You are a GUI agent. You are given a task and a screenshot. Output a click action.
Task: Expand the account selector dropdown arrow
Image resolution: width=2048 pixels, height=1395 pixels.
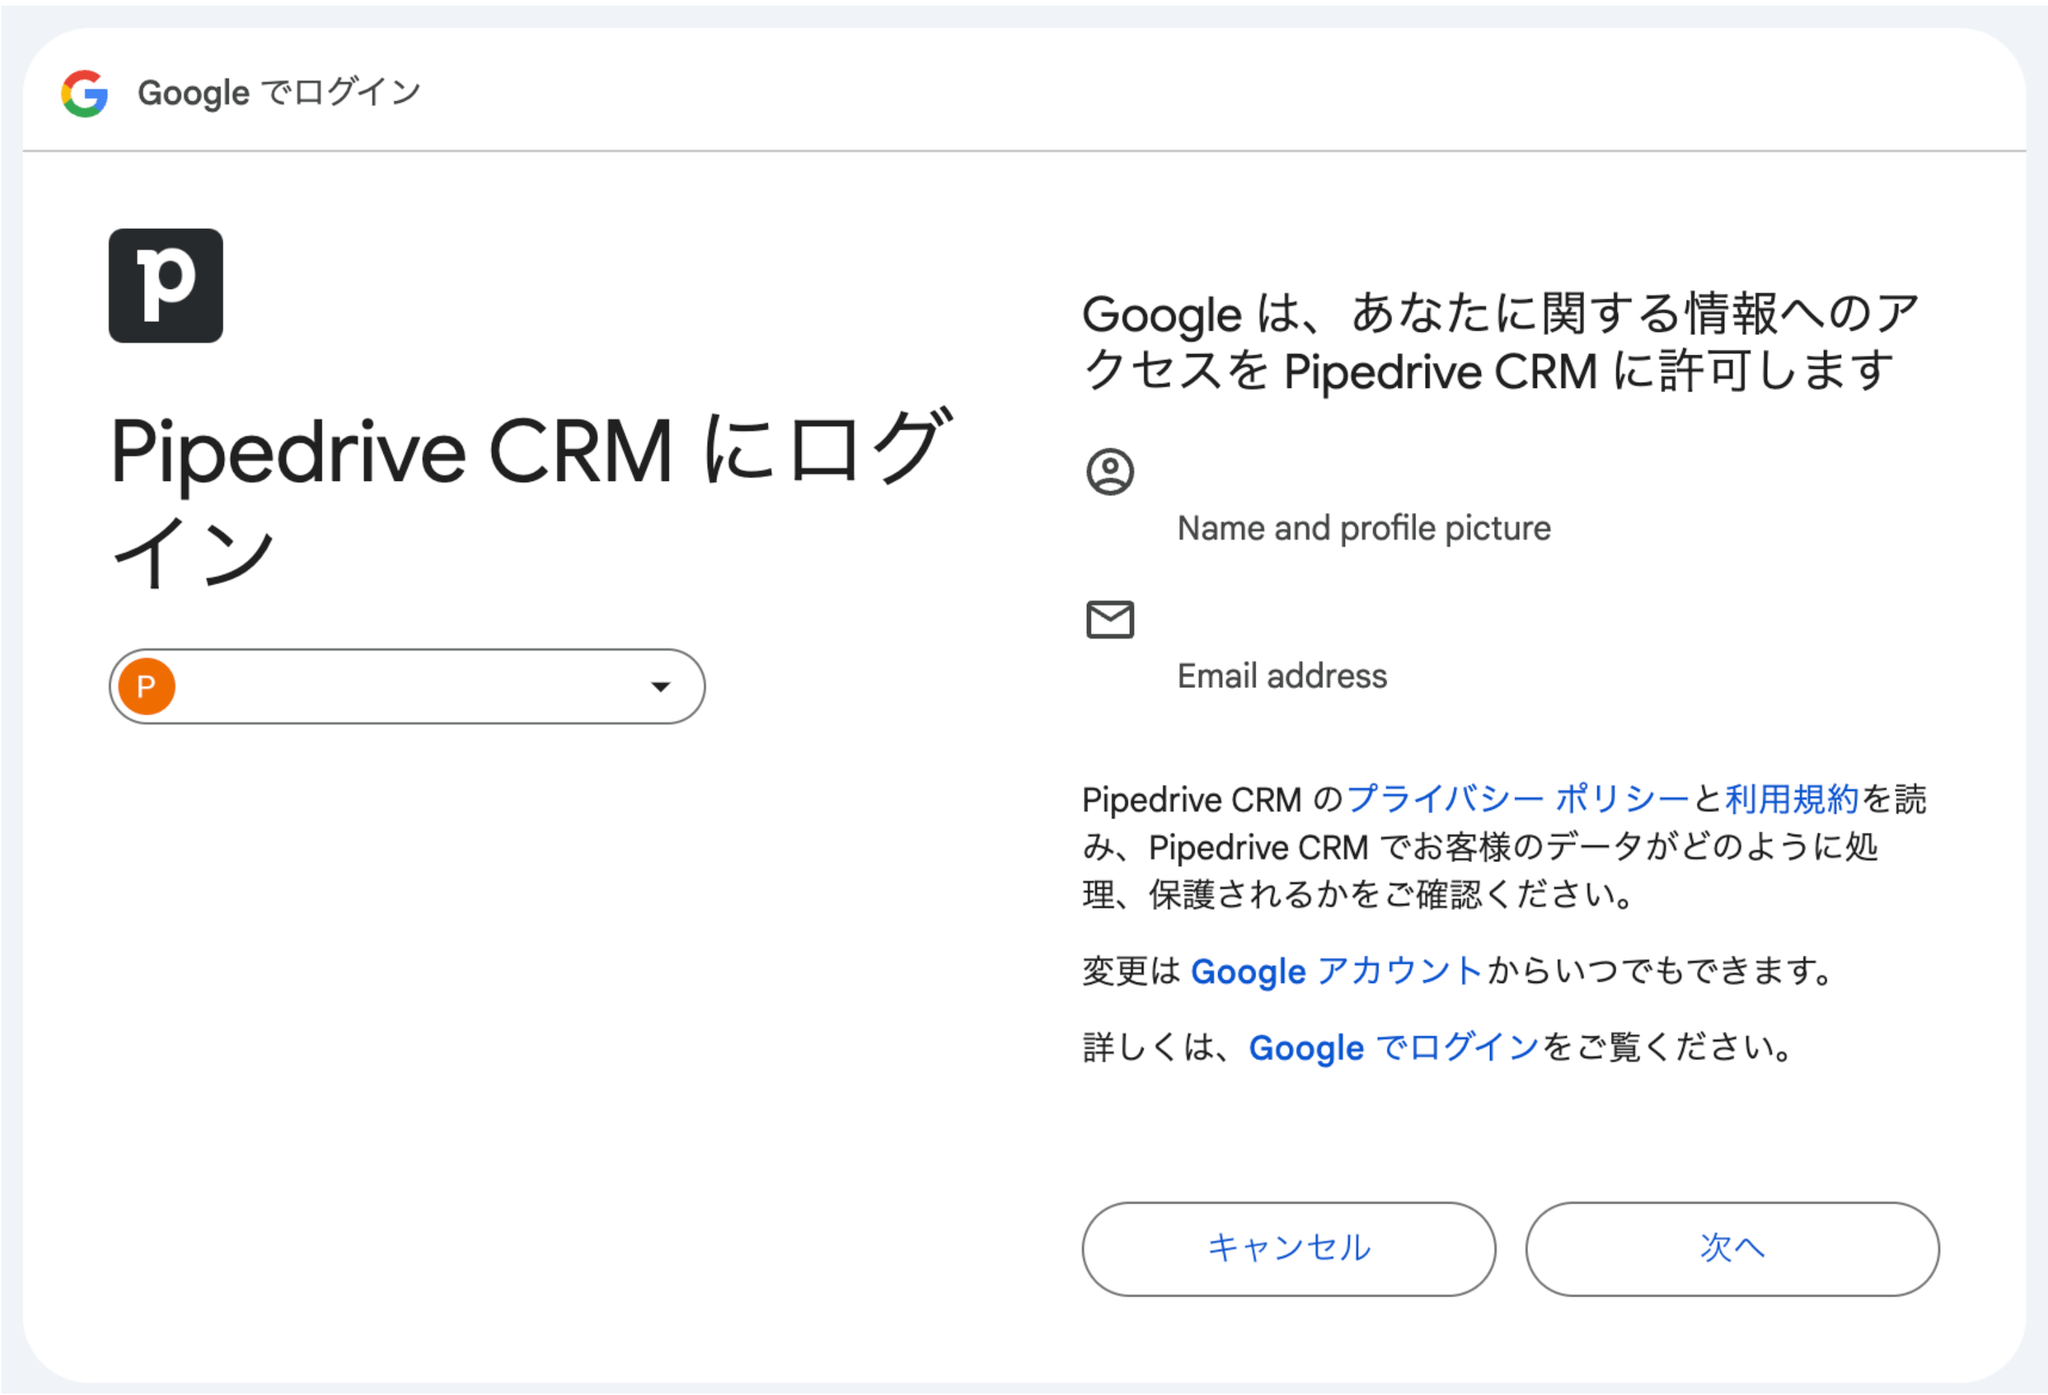tap(660, 686)
